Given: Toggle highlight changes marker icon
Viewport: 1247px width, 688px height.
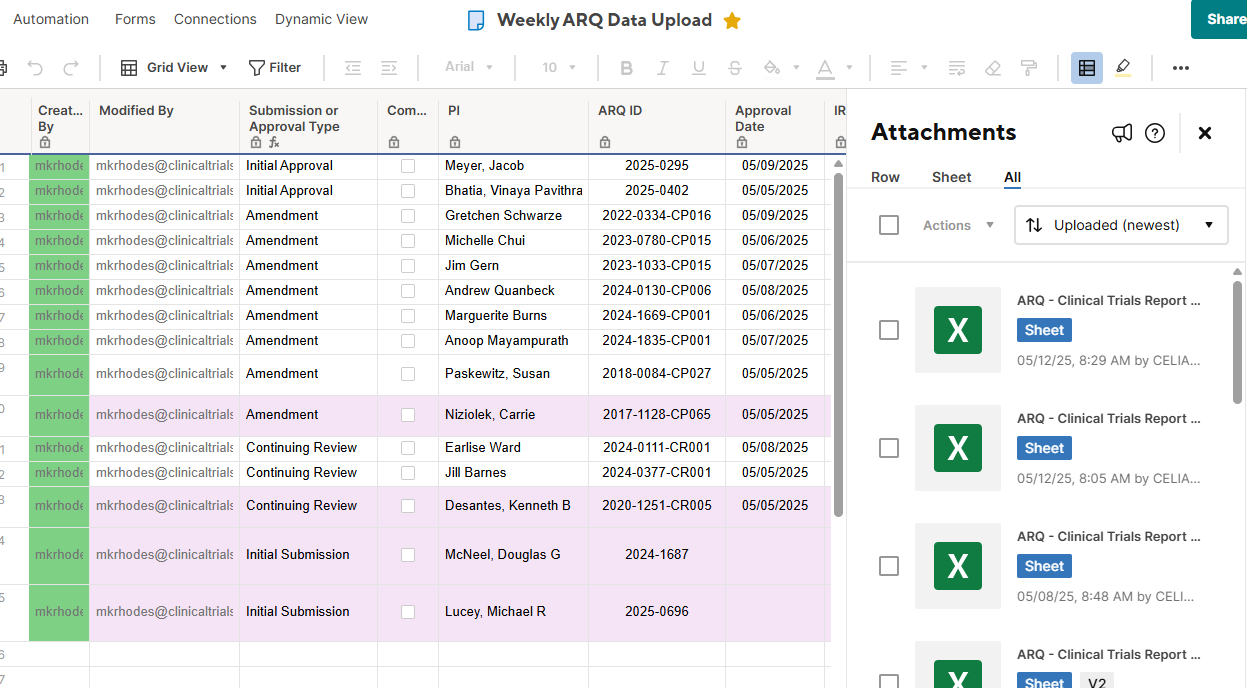Looking at the screenshot, I should pyautogui.click(x=1123, y=68).
